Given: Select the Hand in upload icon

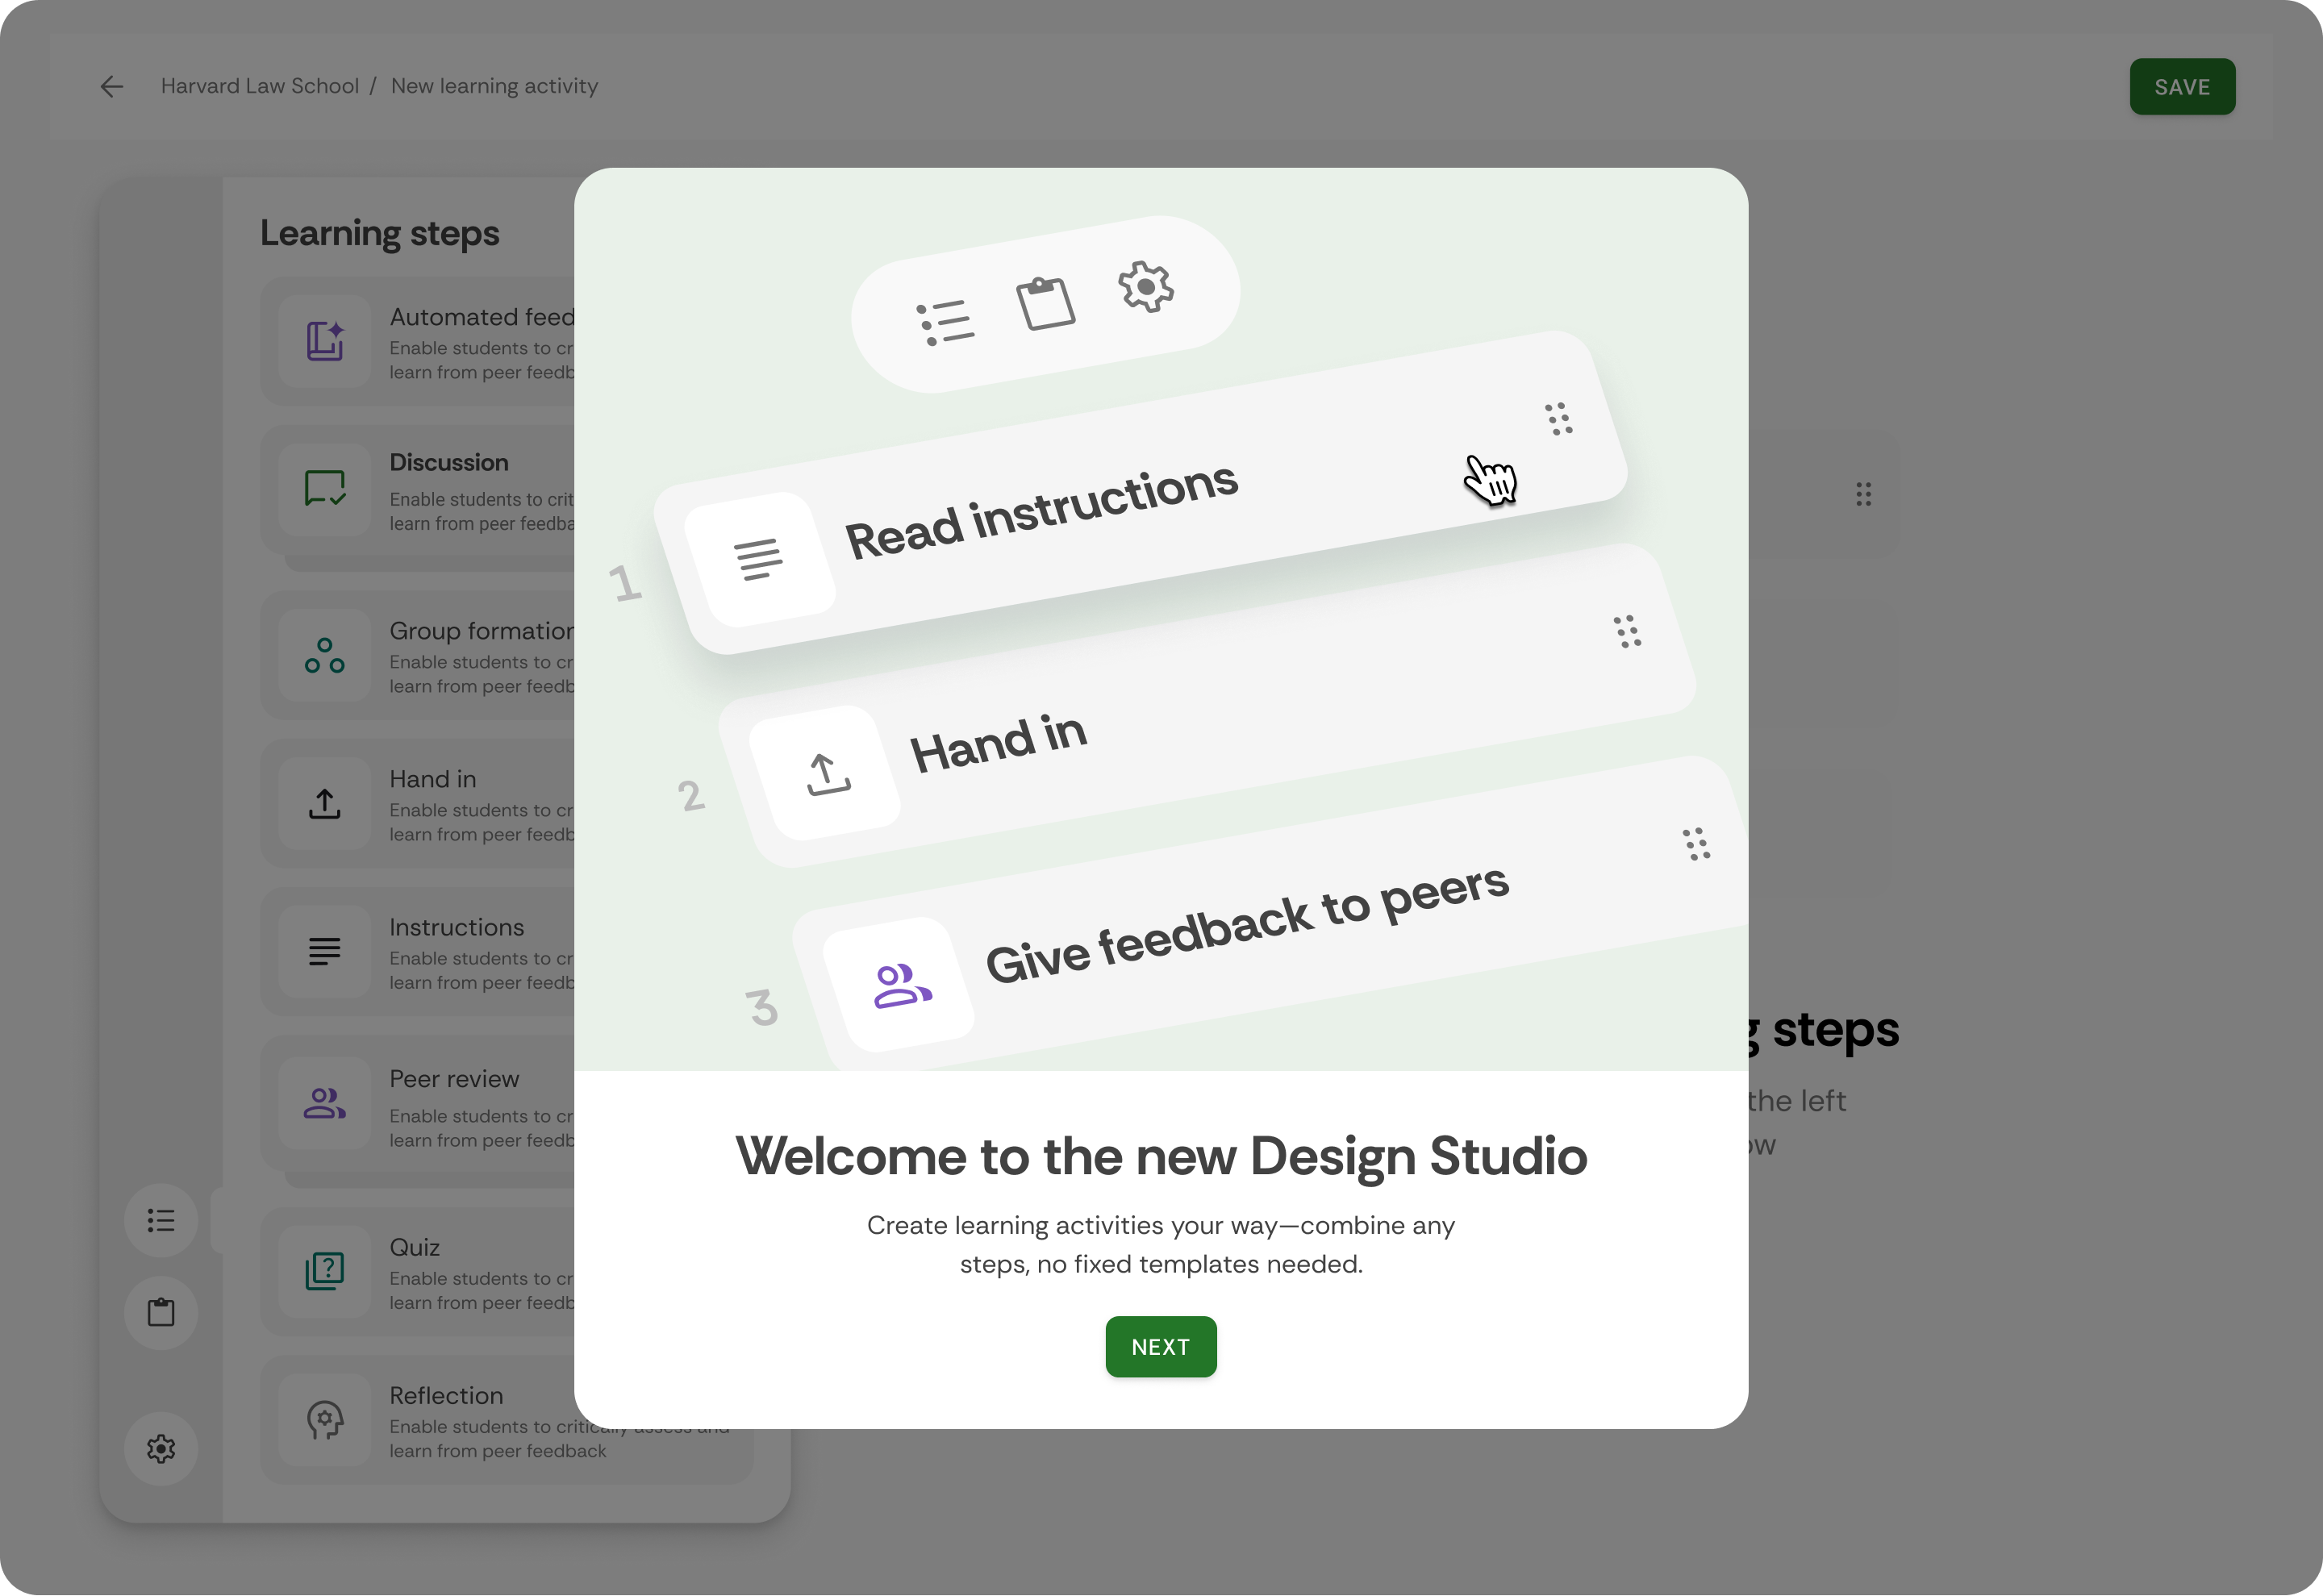Looking at the screenshot, I should pos(325,803).
